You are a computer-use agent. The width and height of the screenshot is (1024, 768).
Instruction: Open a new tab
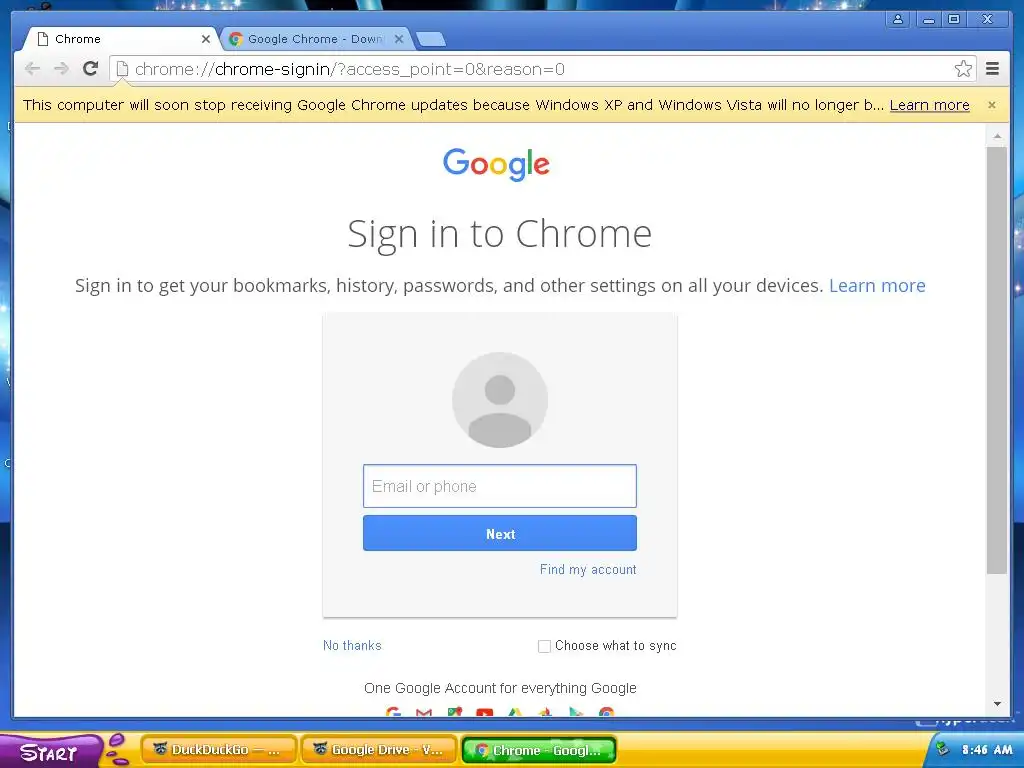click(x=431, y=40)
